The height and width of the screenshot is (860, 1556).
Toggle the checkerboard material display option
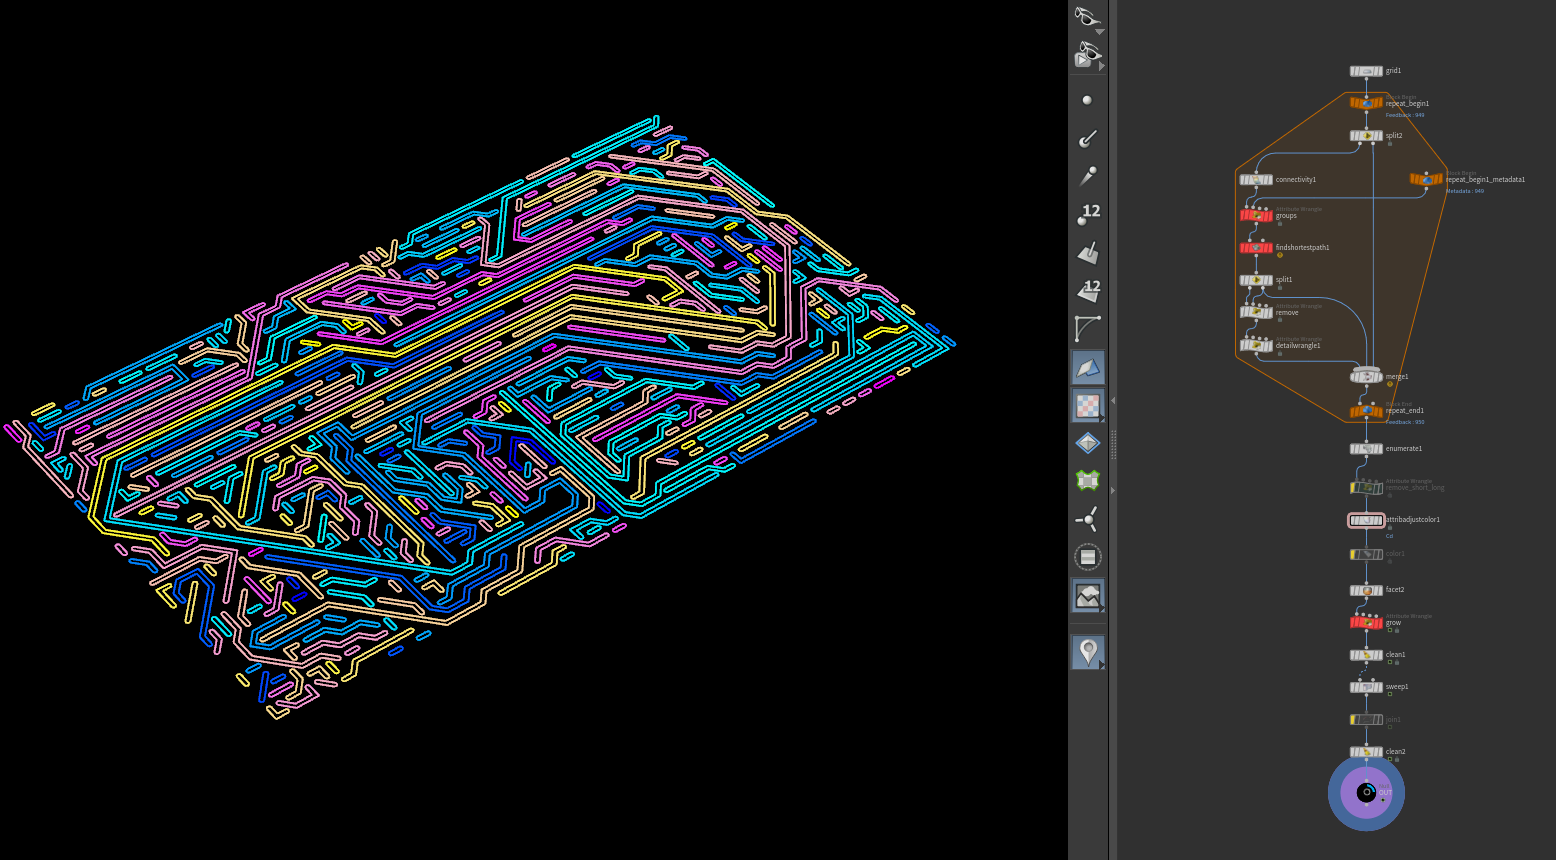[x=1087, y=405]
